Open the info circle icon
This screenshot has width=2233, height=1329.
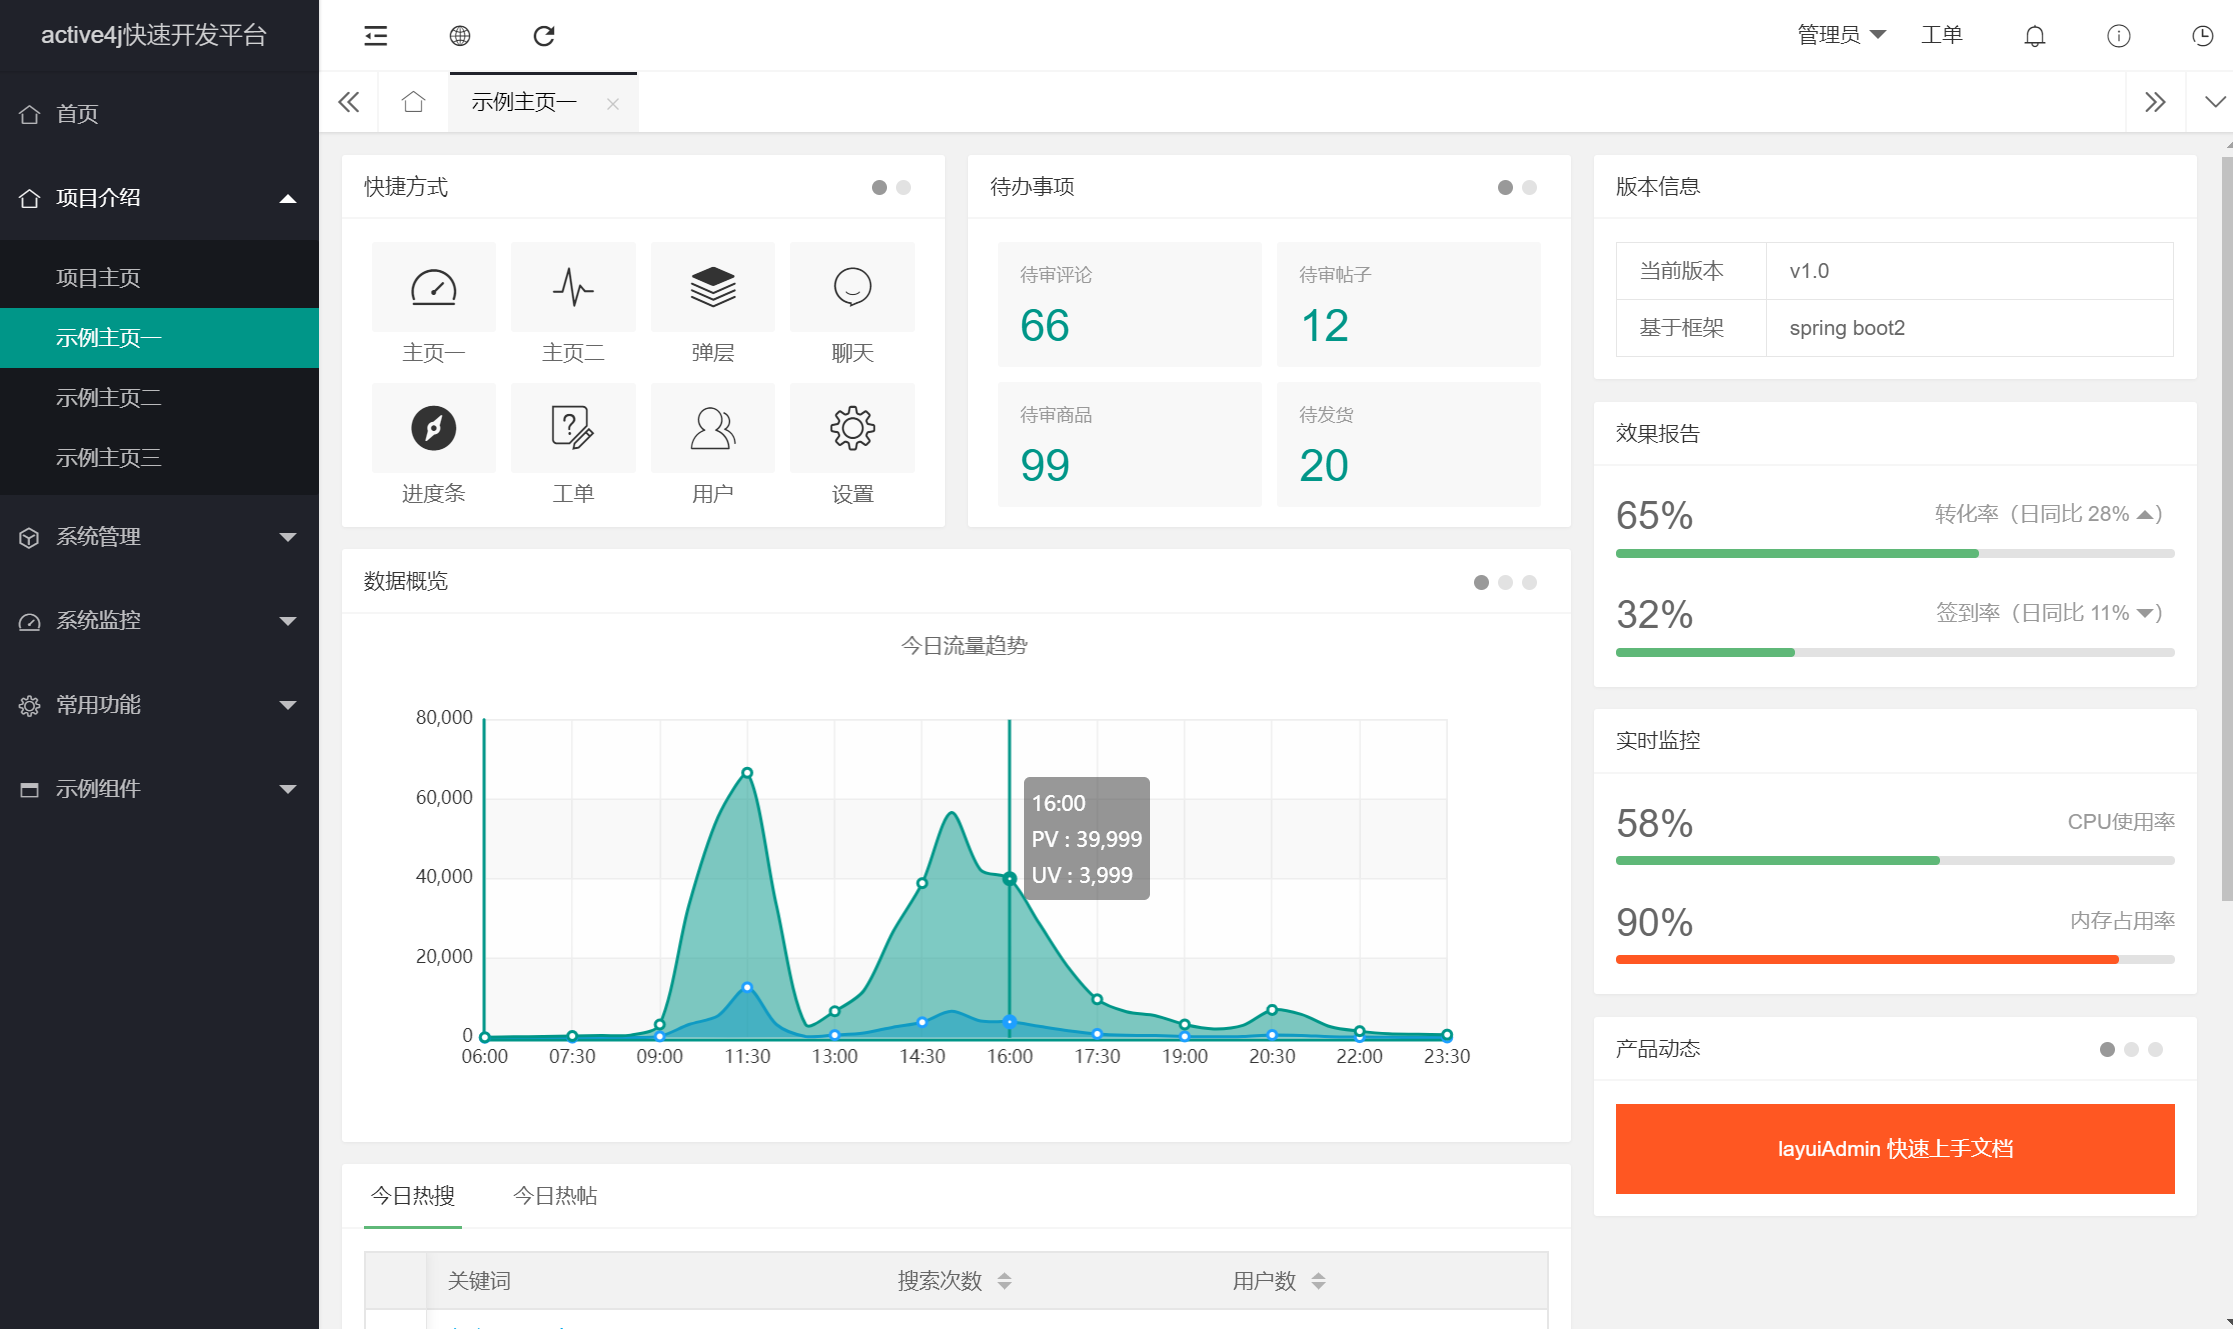coord(2118,36)
